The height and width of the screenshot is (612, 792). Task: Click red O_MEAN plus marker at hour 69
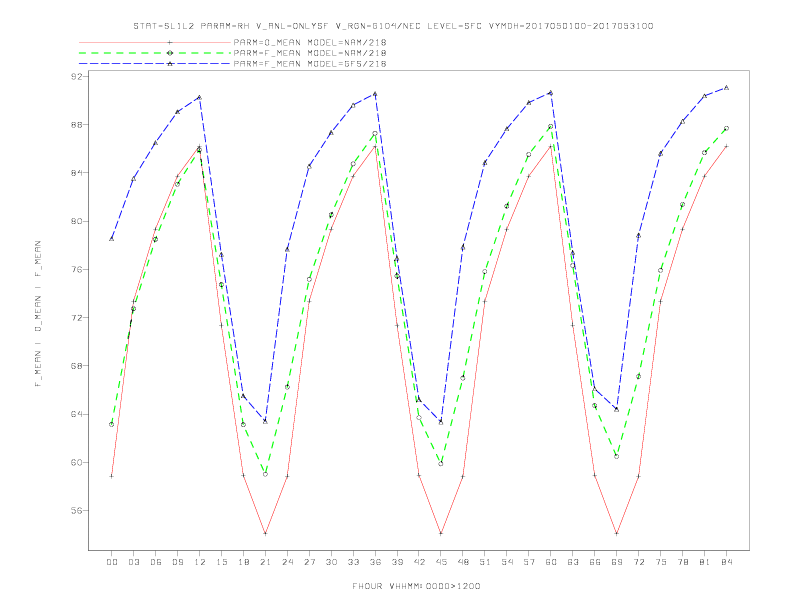pyautogui.click(x=617, y=533)
